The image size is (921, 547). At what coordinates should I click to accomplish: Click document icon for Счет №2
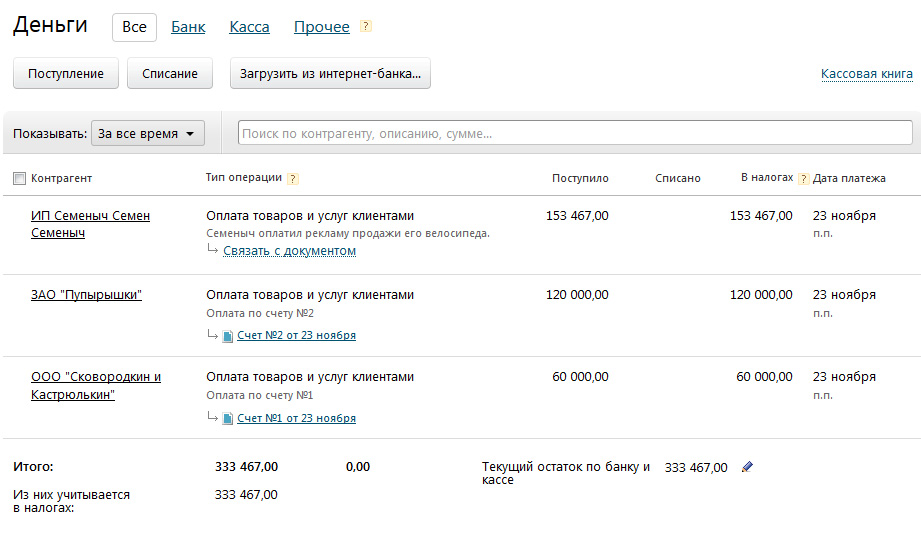[x=228, y=336]
